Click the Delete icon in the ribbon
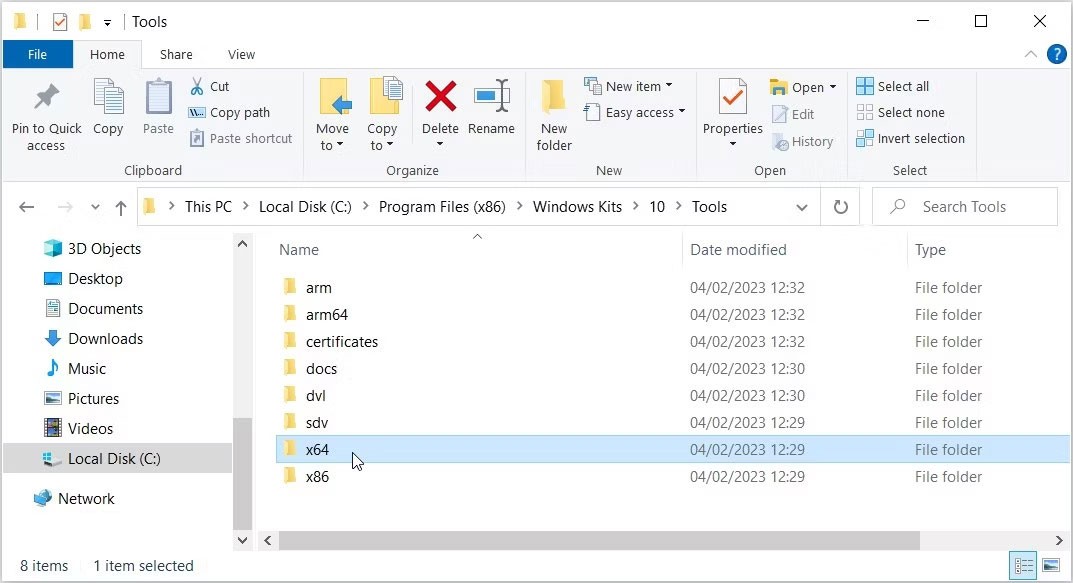The image size is (1073, 583). pyautogui.click(x=440, y=98)
